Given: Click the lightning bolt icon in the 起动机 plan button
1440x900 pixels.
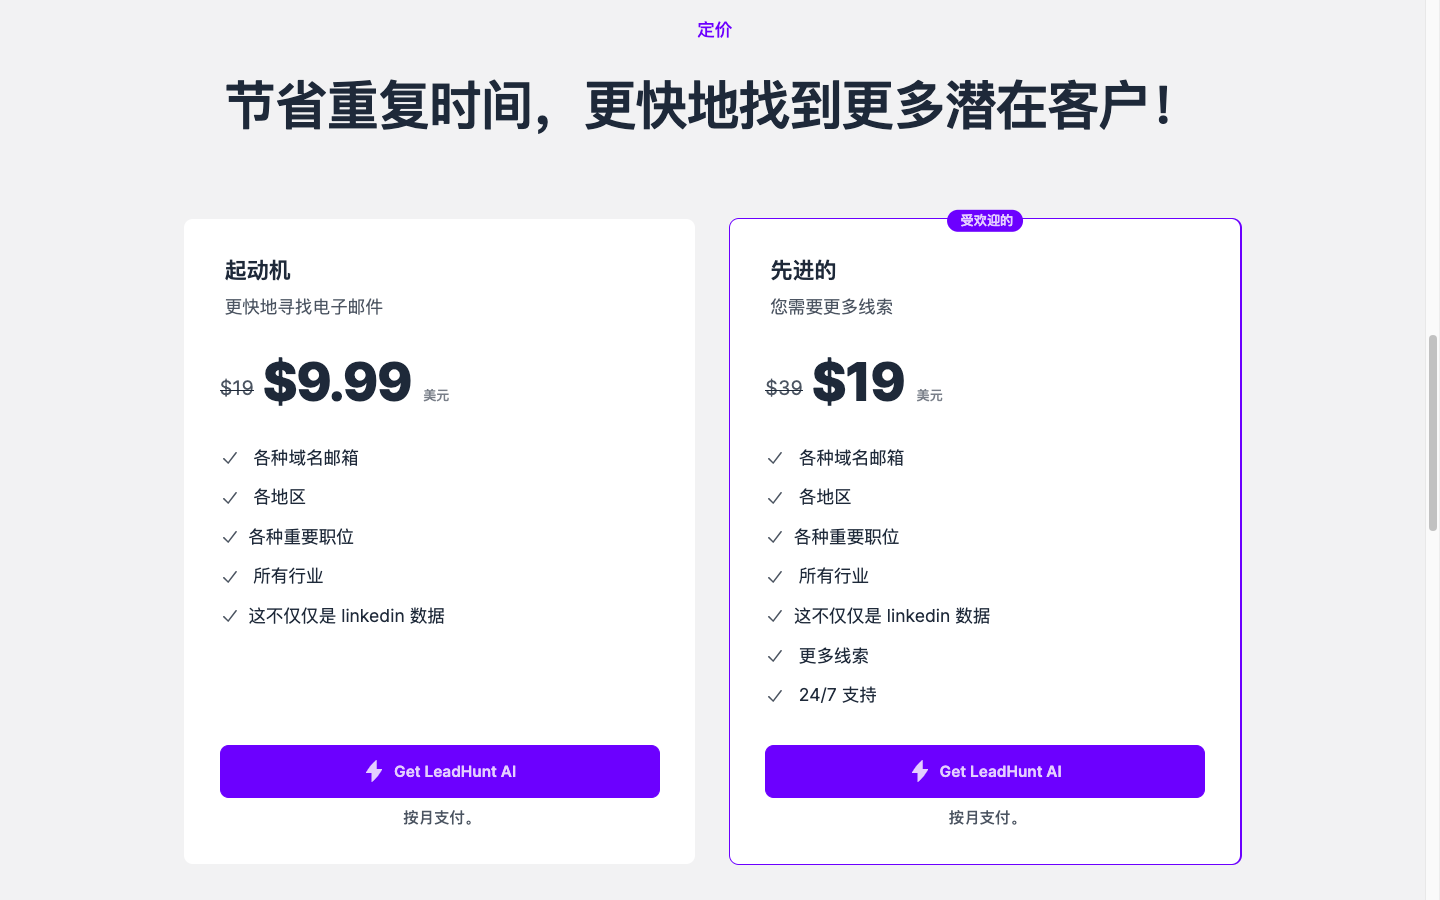Looking at the screenshot, I should (x=374, y=771).
